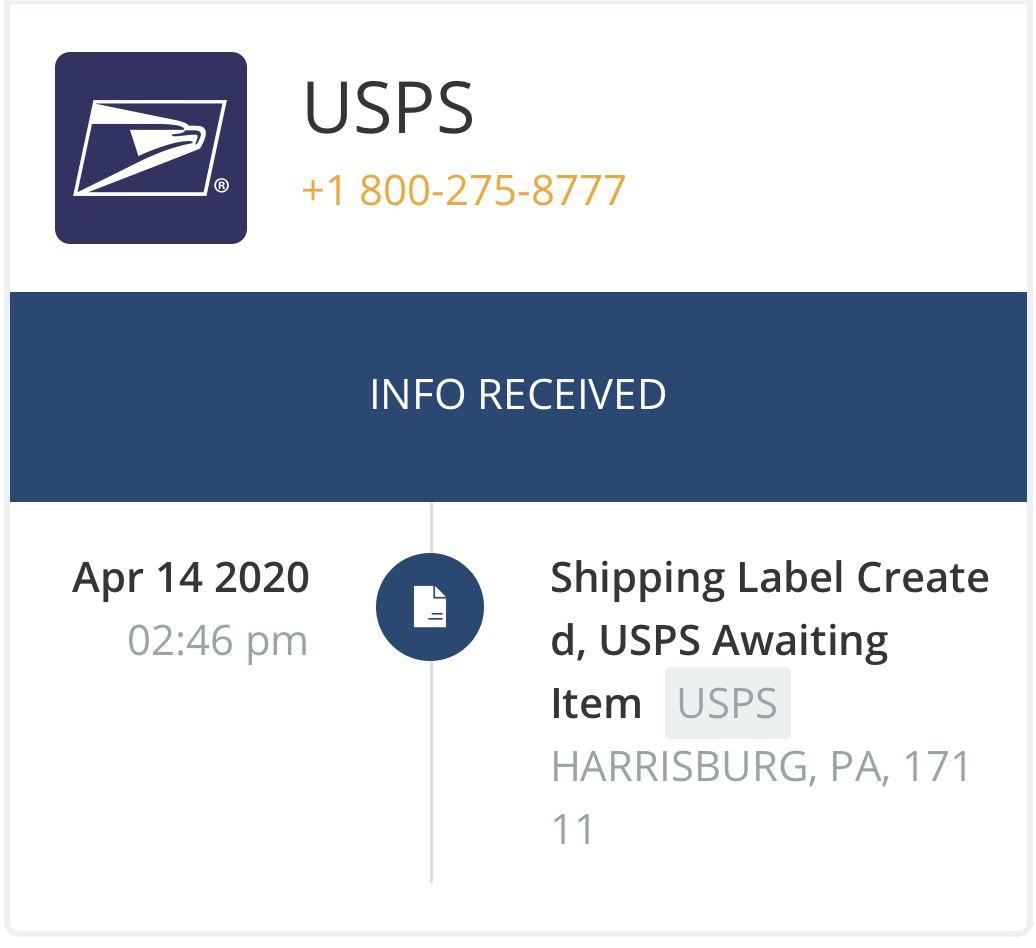Screen dimensions: 1036x948
Task: Click the gray USPS tag badge
Action: click(727, 703)
